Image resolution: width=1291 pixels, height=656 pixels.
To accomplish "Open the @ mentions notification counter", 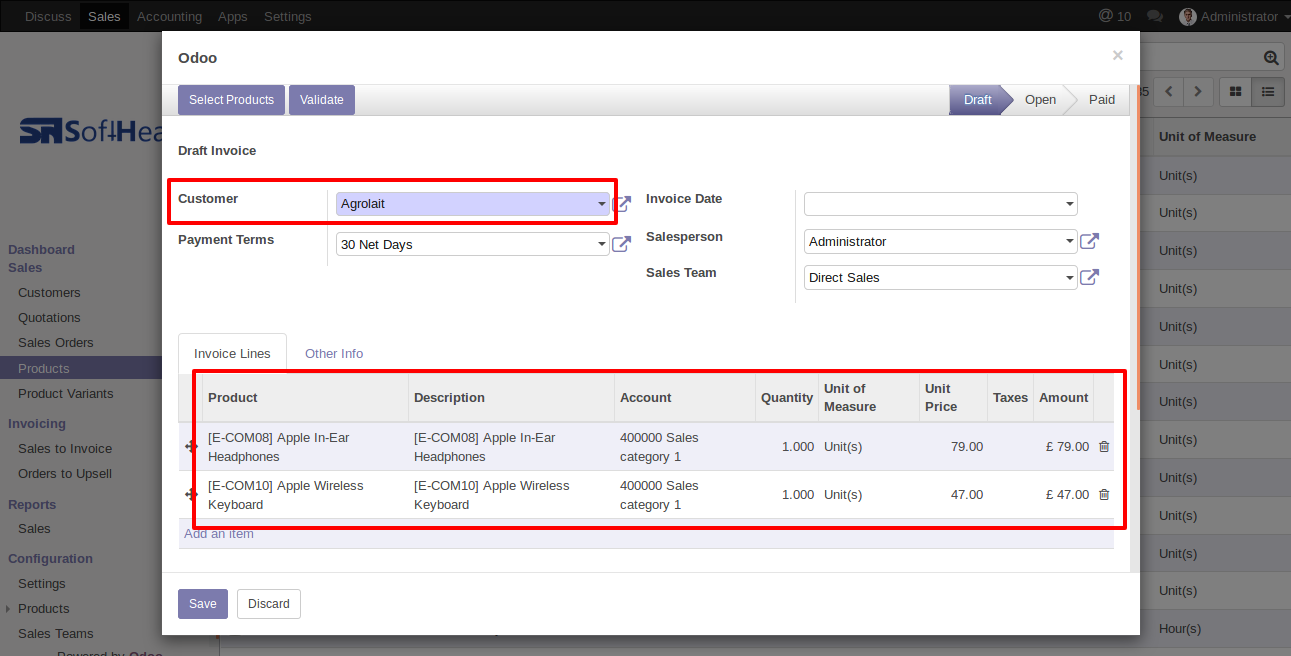I will pos(1115,16).
